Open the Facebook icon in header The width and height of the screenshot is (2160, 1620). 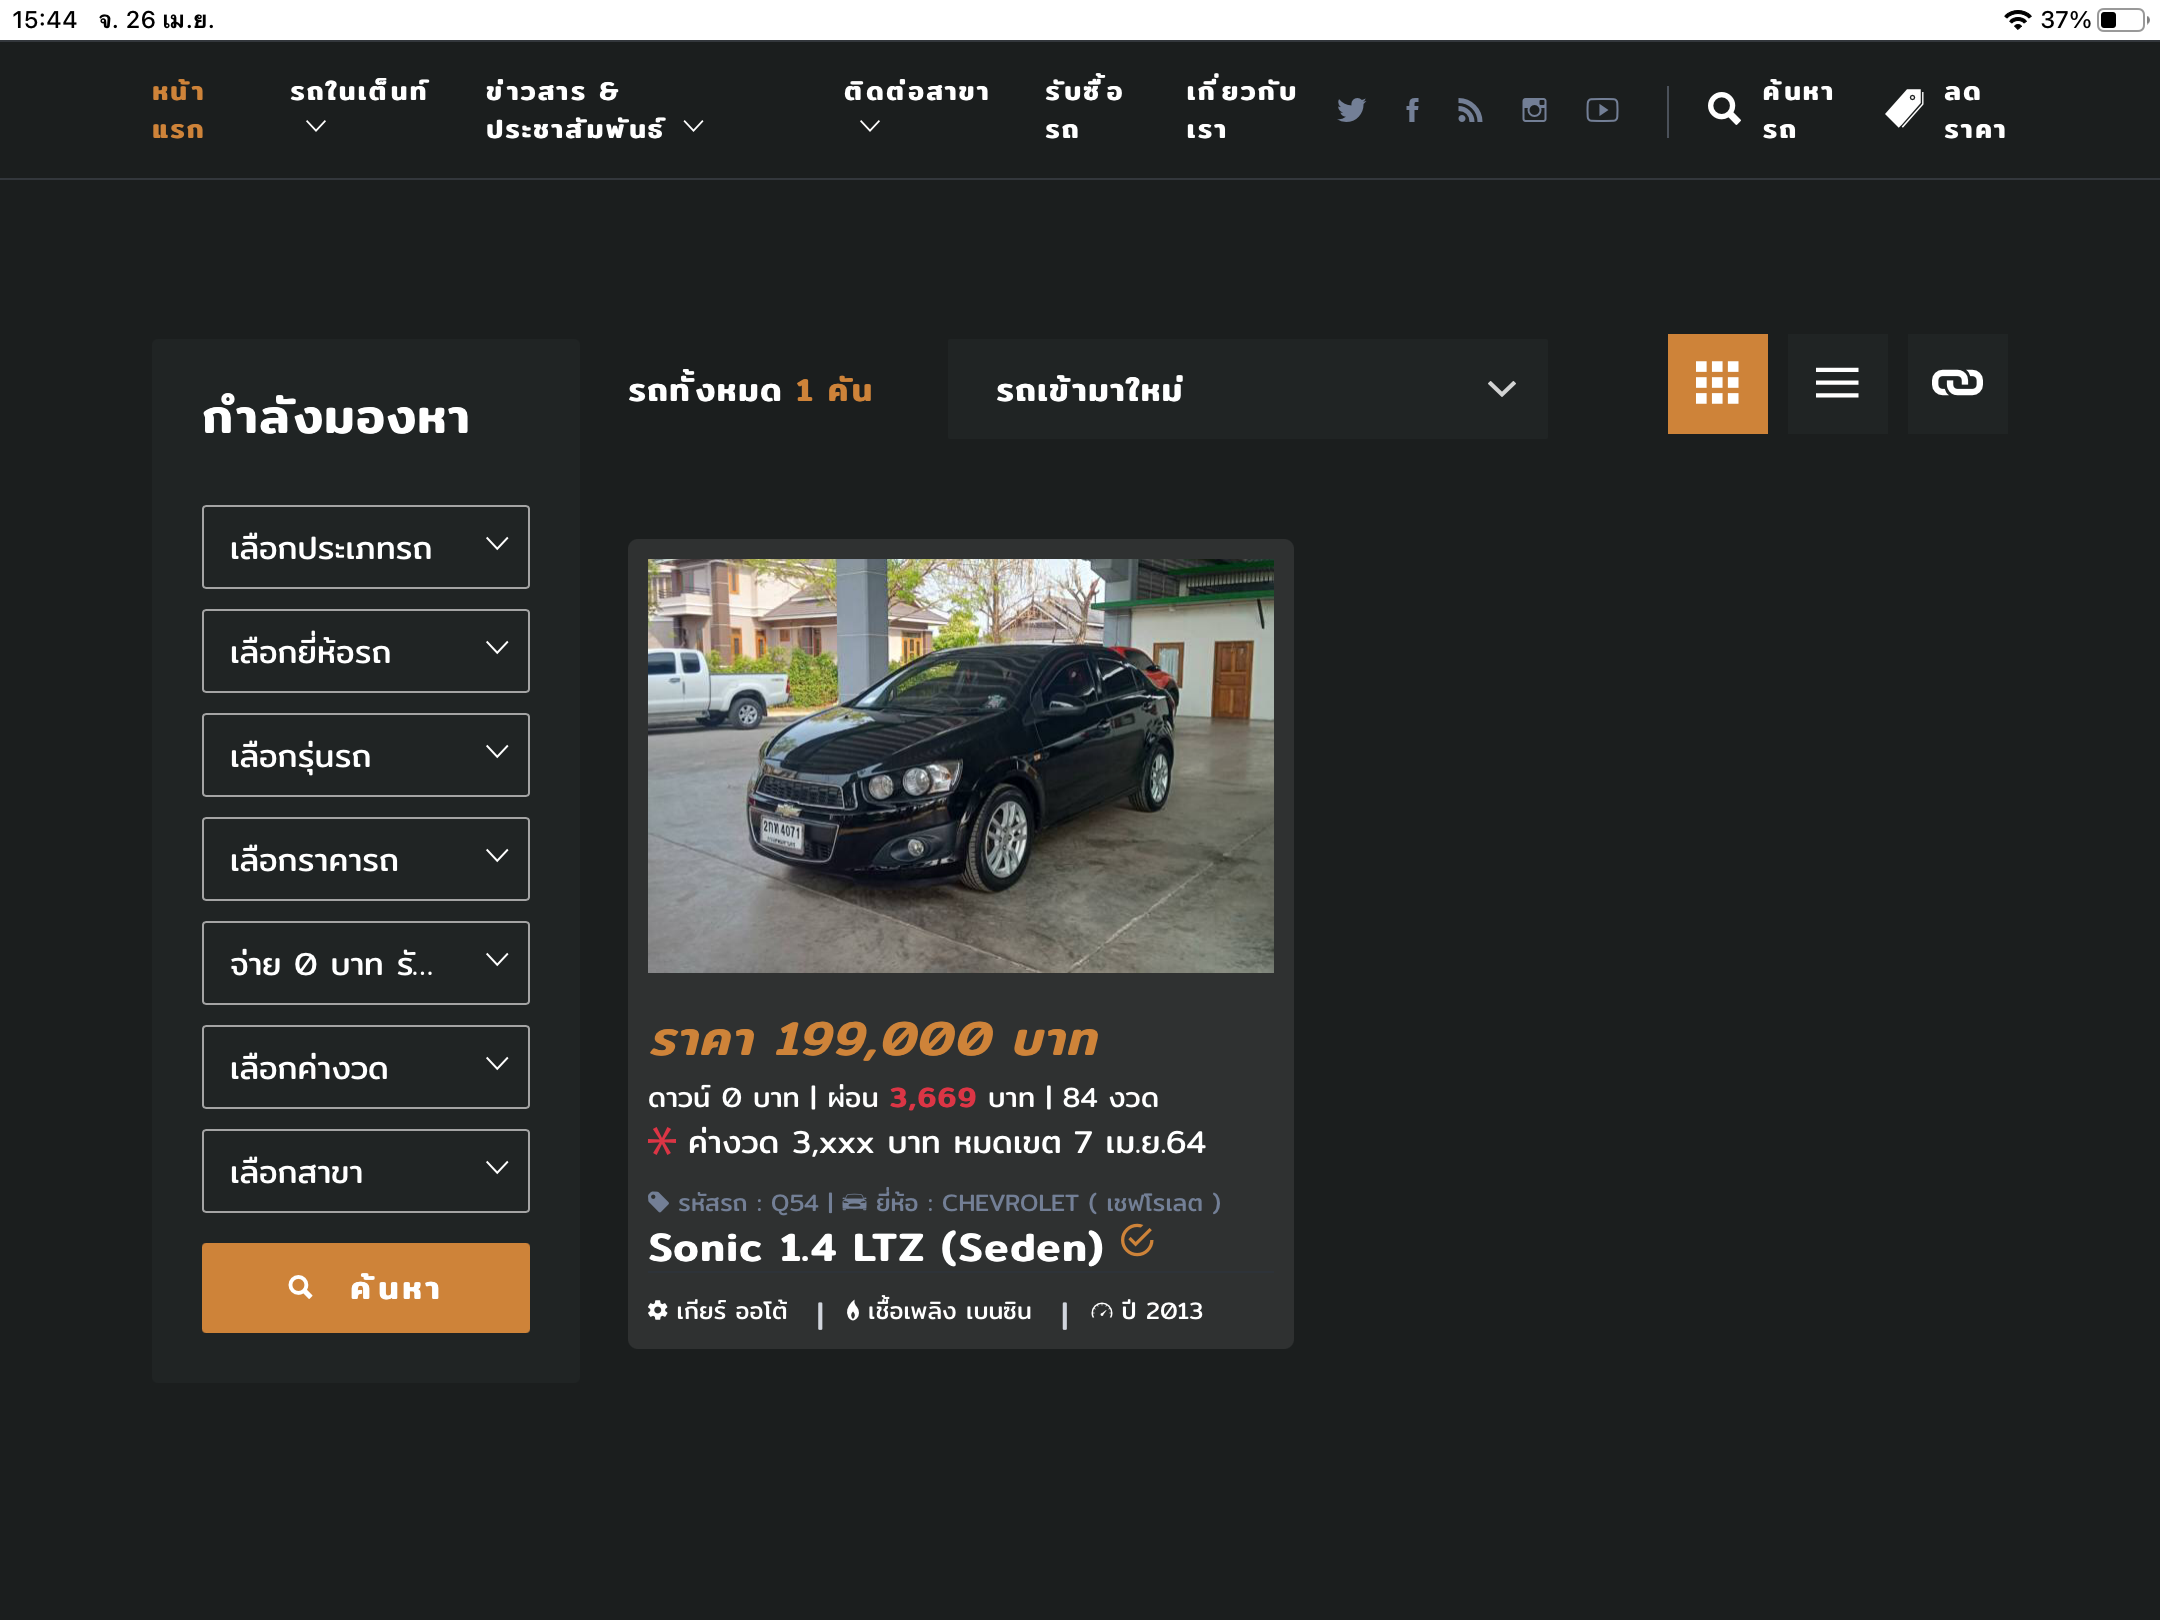click(x=1412, y=110)
